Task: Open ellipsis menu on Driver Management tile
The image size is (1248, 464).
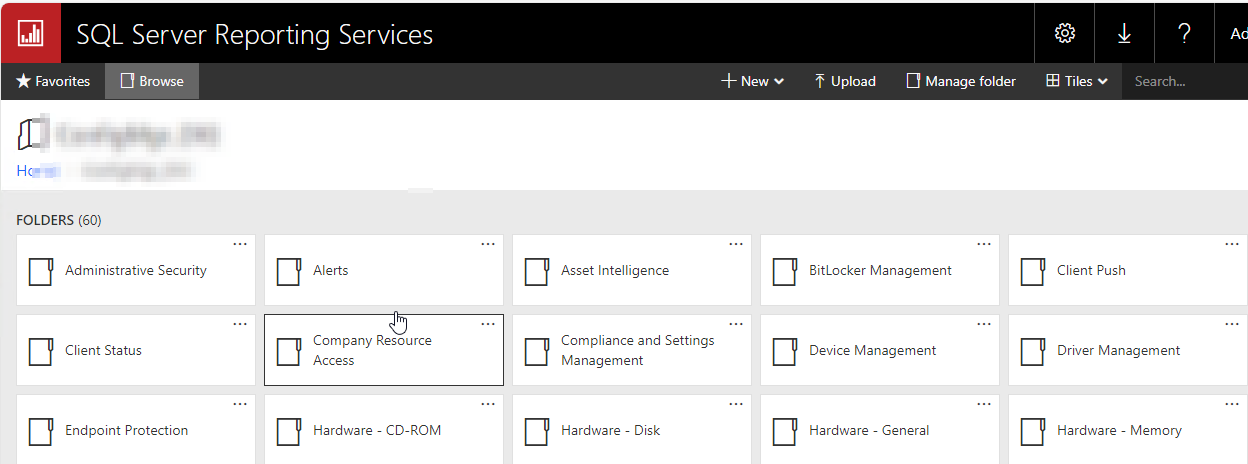Action: pos(1232,324)
